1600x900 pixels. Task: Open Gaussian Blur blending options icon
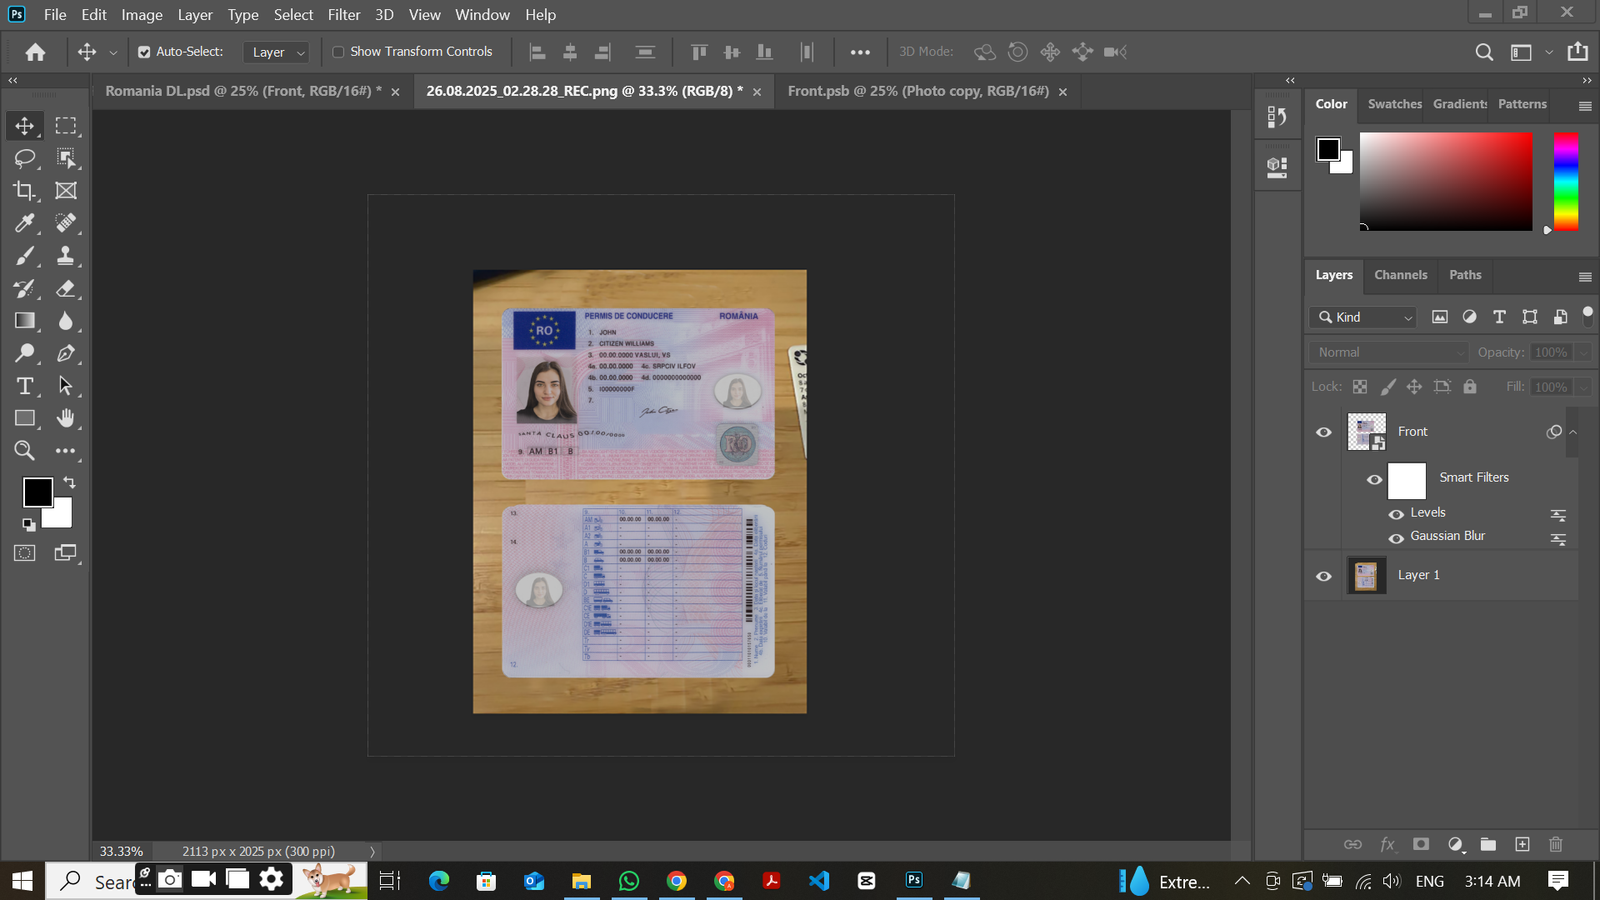(x=1558, y=539)
